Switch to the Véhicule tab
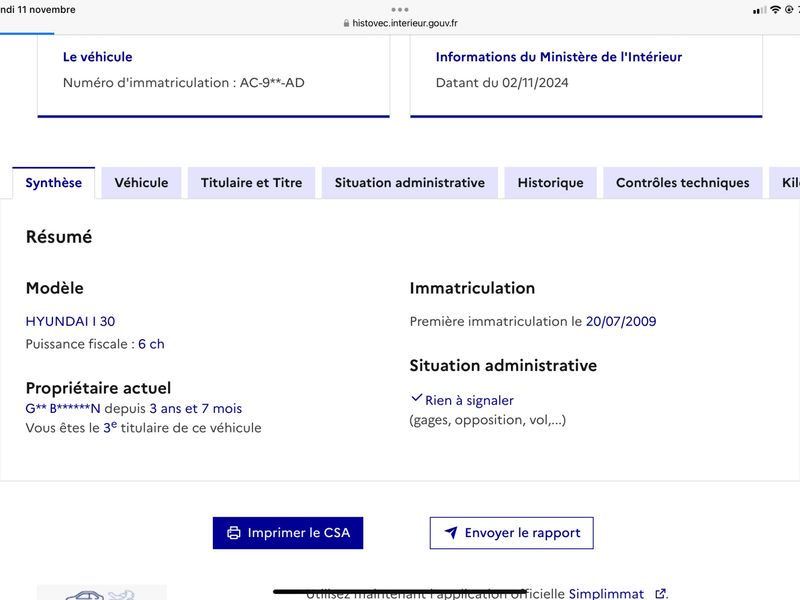800x600 pixels. (x=141, y=183)
